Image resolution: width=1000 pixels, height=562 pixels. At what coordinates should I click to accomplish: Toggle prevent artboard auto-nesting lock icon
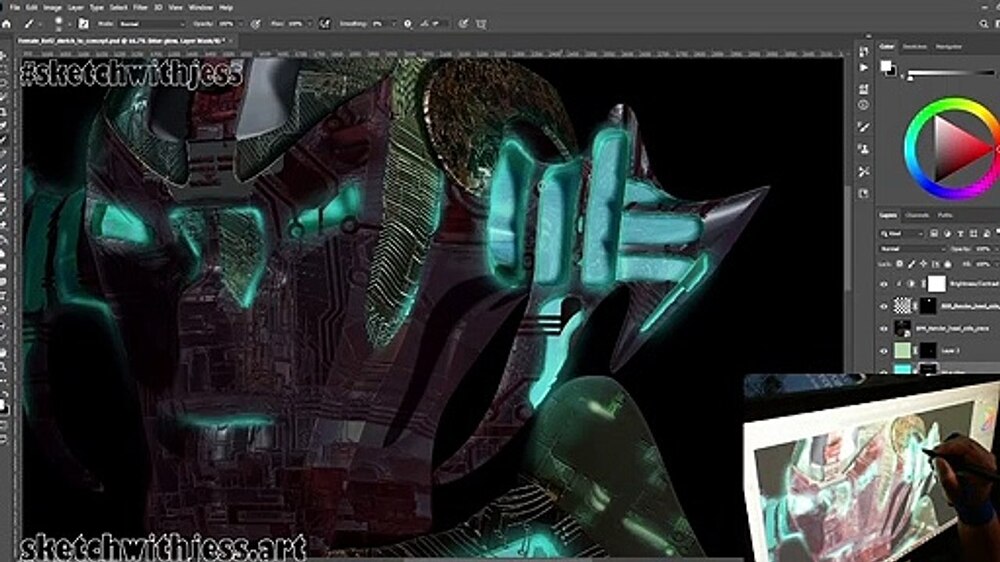(x=936, y=263)
